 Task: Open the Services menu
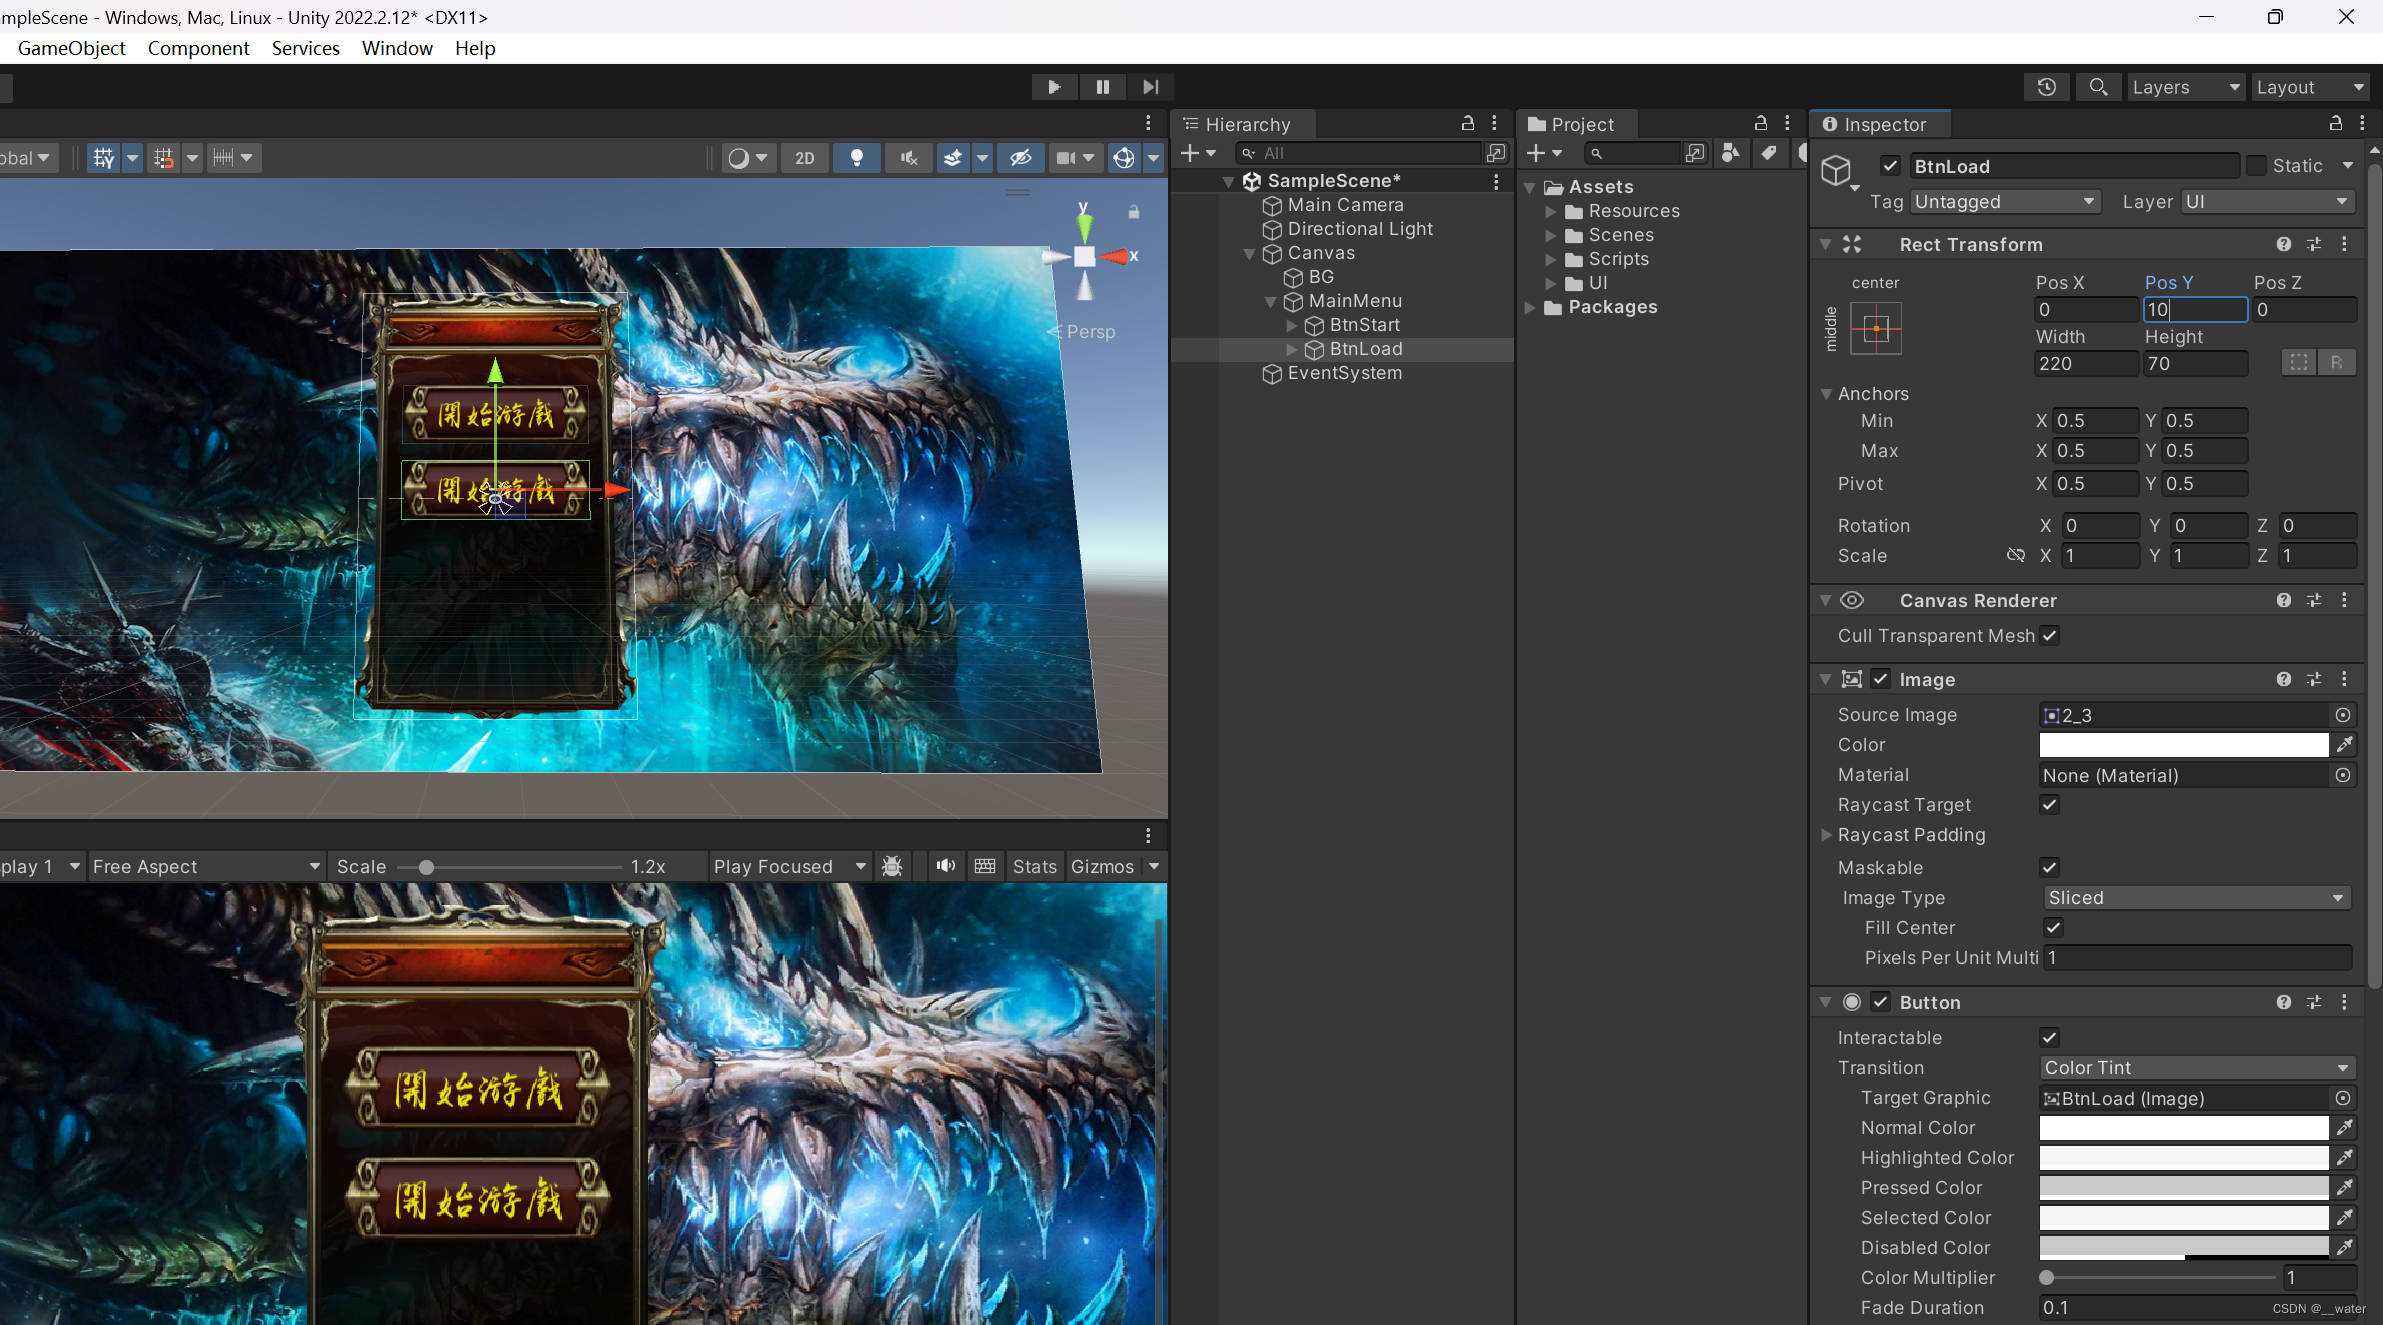305,48
